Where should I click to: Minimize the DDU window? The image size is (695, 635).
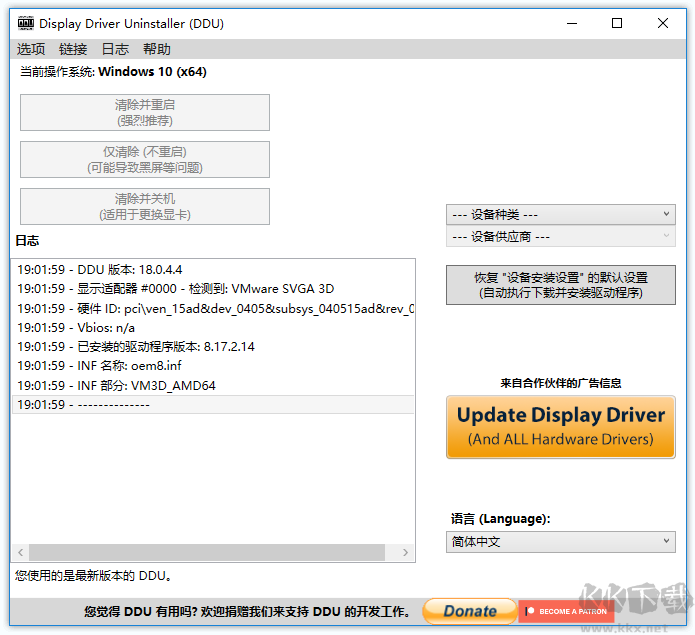(x=572, y=23)
